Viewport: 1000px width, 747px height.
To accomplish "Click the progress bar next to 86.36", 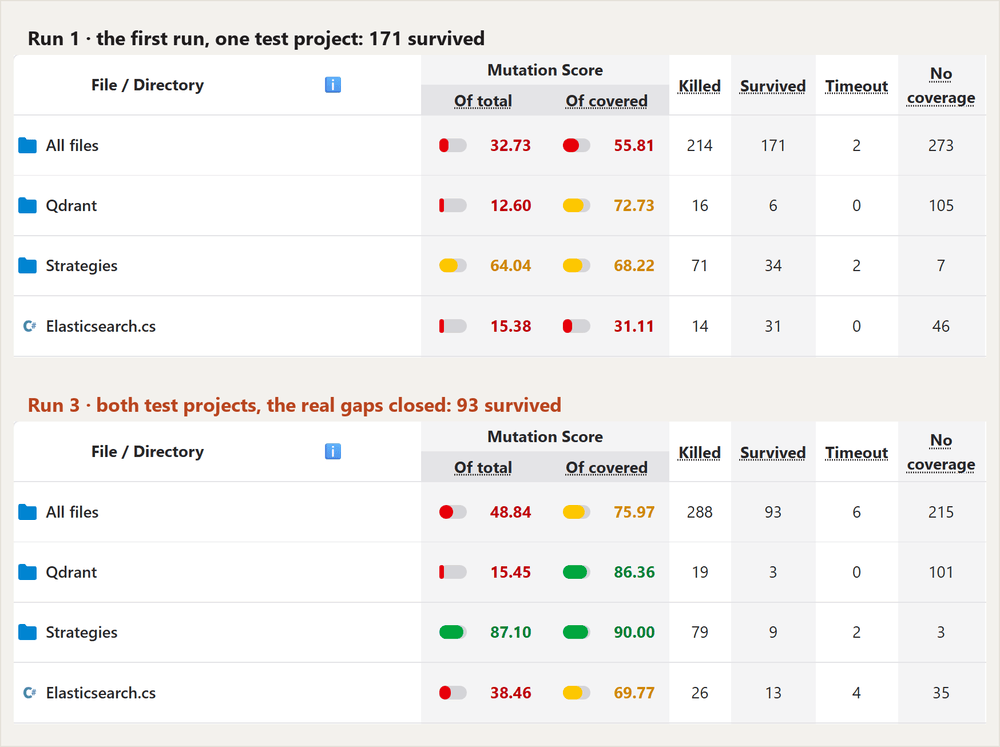I will tap(577, 572).
